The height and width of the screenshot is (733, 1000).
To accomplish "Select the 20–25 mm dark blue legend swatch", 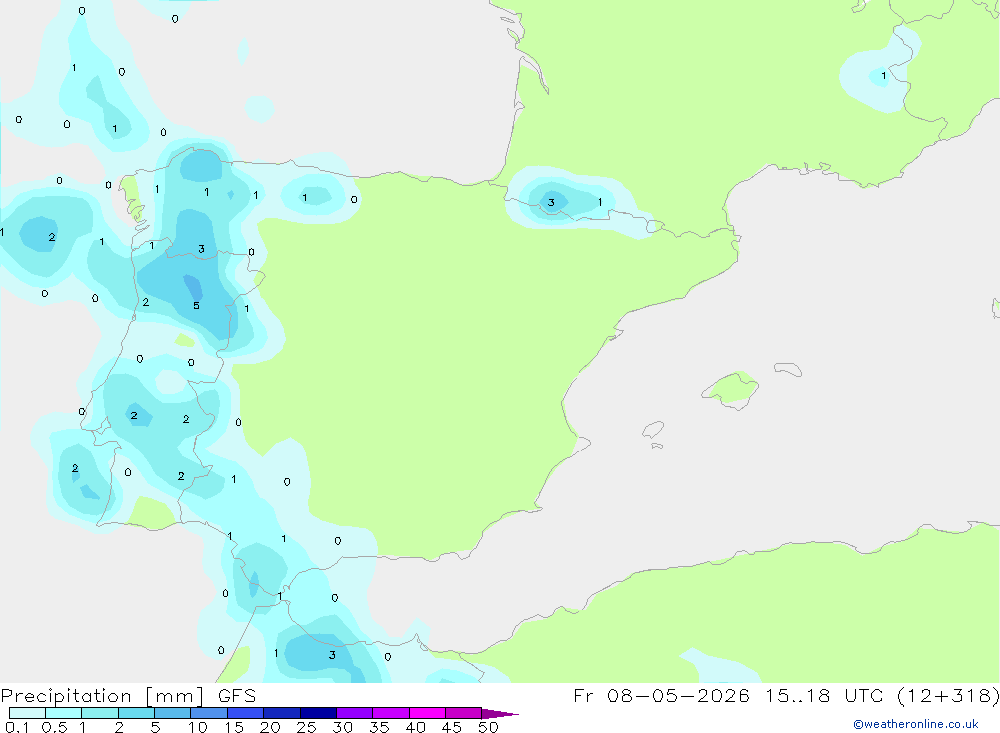I will point(282,713).
